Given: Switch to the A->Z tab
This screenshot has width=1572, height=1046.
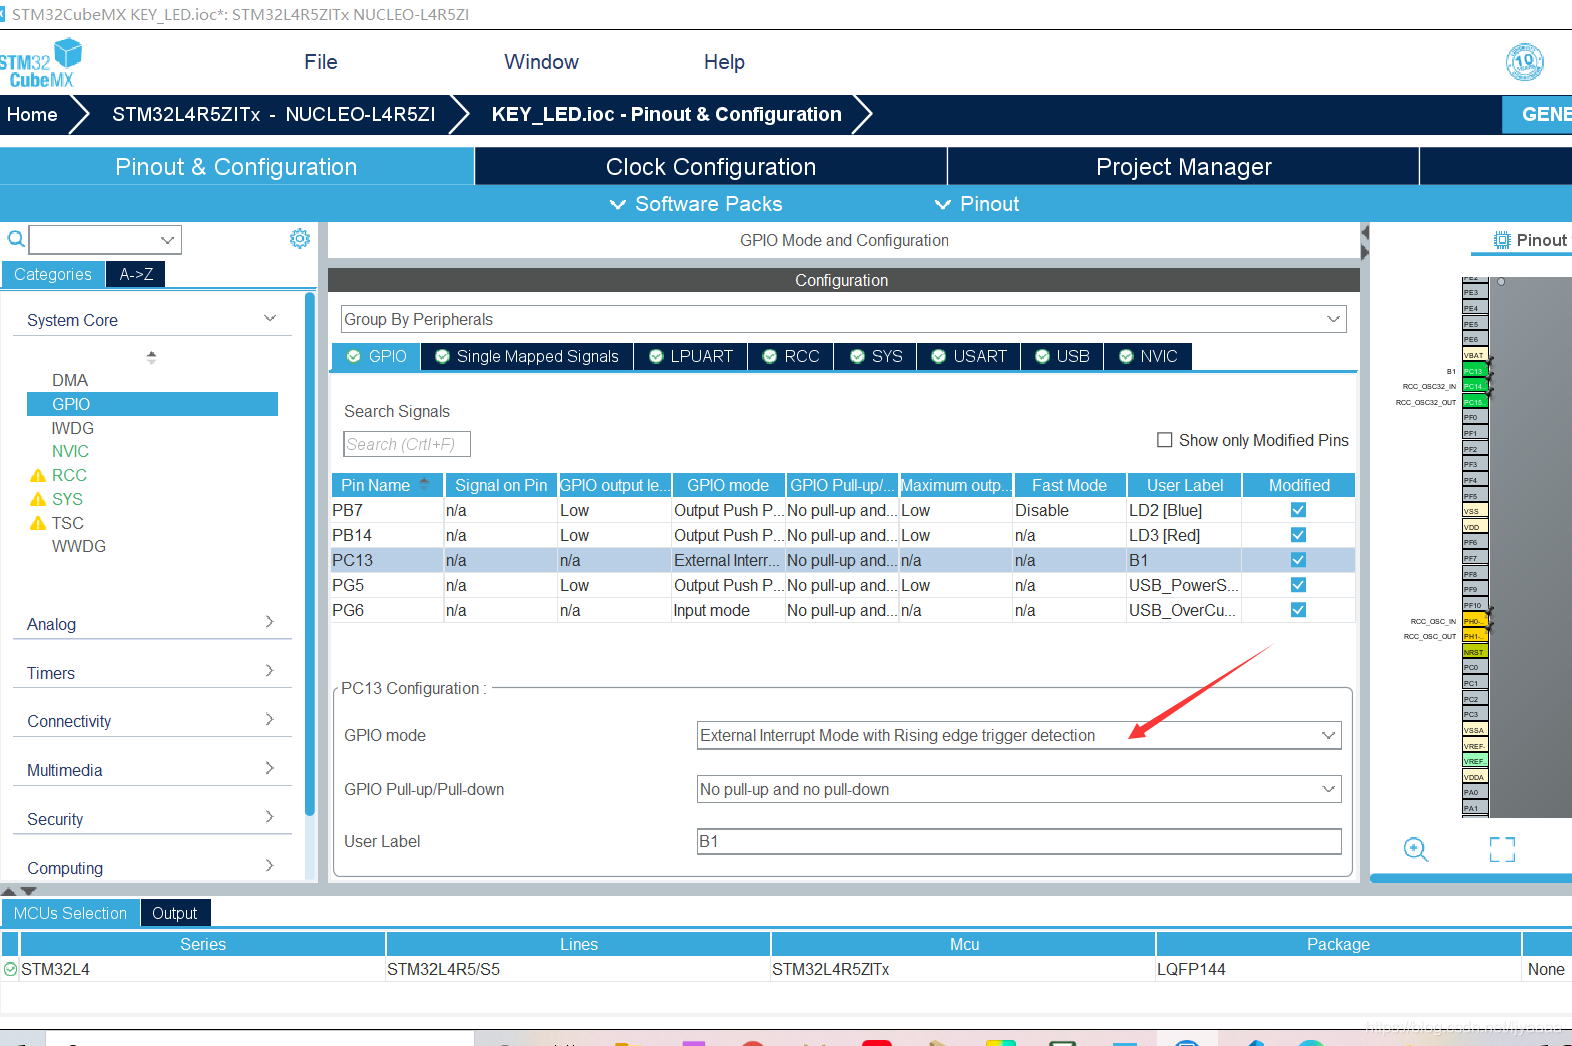Looking at the screenshot, I should (136, 274).
